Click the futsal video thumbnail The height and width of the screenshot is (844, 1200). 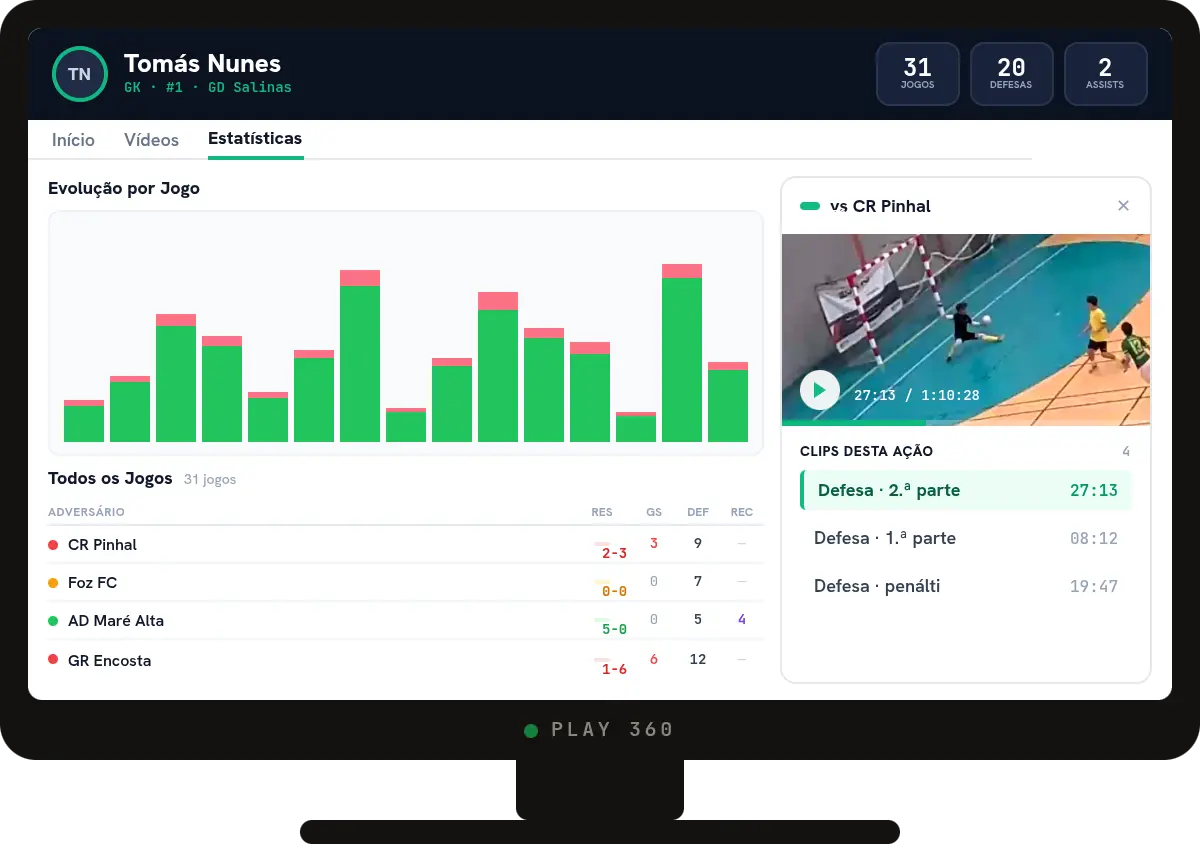point(966,330)
